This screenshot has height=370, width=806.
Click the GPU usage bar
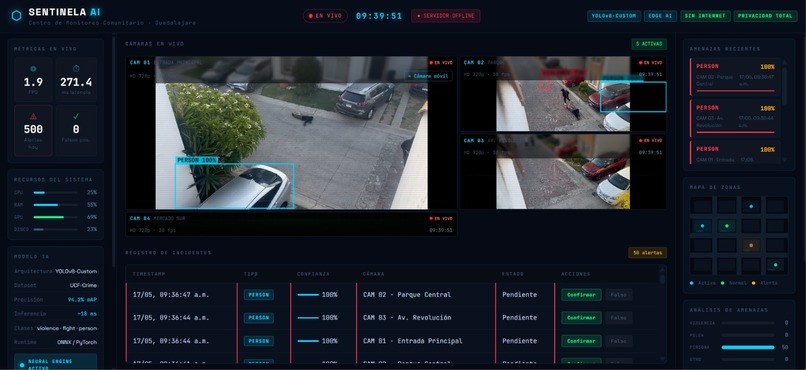coord(57,217)
